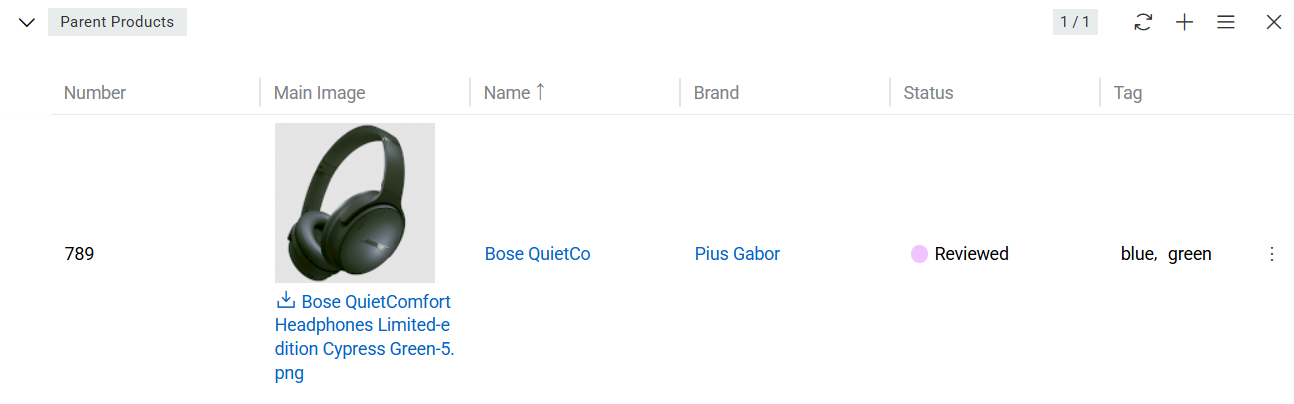Open the Pius Gabor brand link
1294x404 pixels.
(737, 254)
